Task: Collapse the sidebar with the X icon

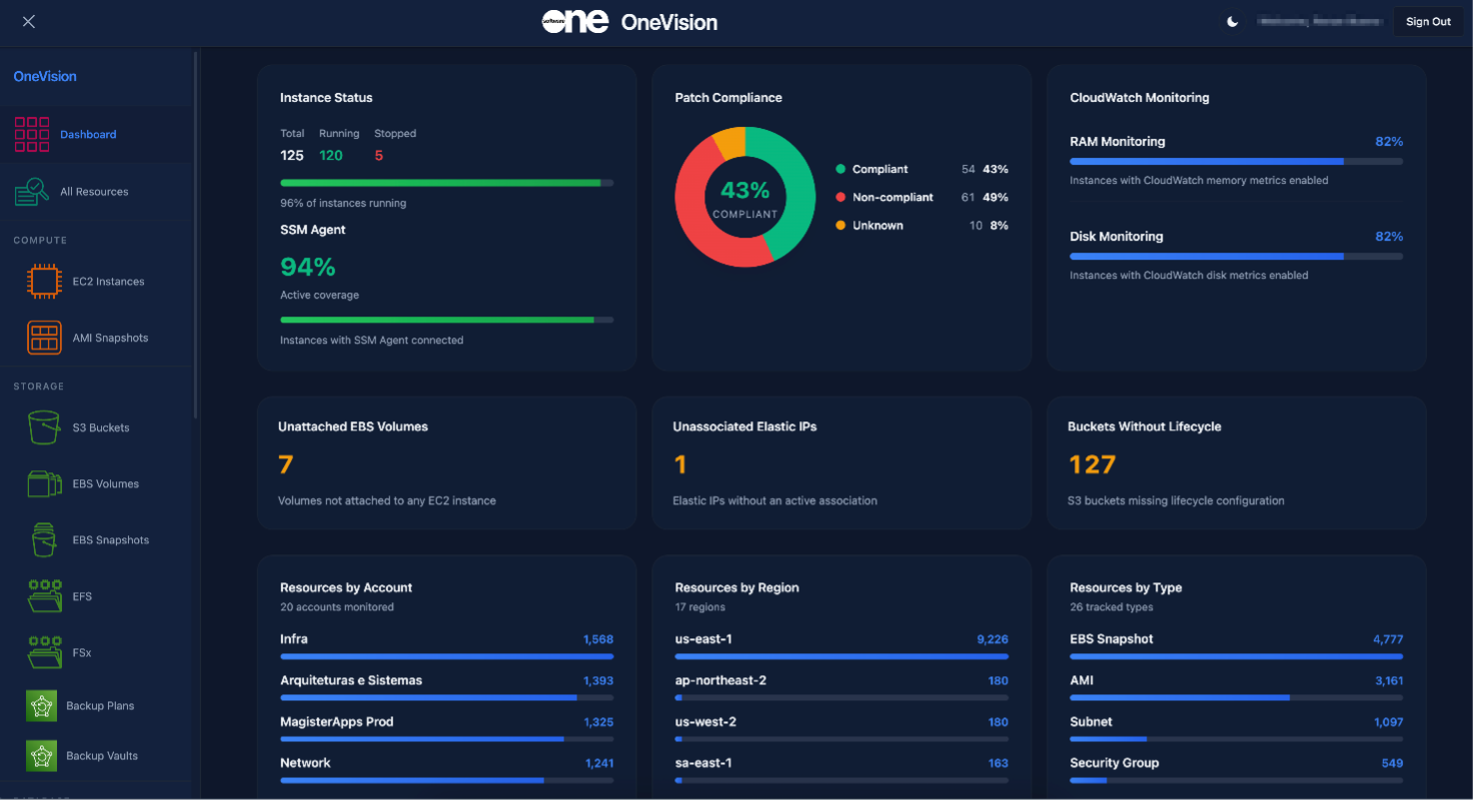Action: 28,22
